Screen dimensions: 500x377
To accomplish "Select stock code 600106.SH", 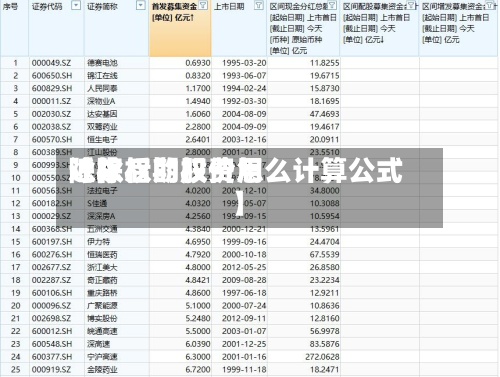I will (52, 293).
